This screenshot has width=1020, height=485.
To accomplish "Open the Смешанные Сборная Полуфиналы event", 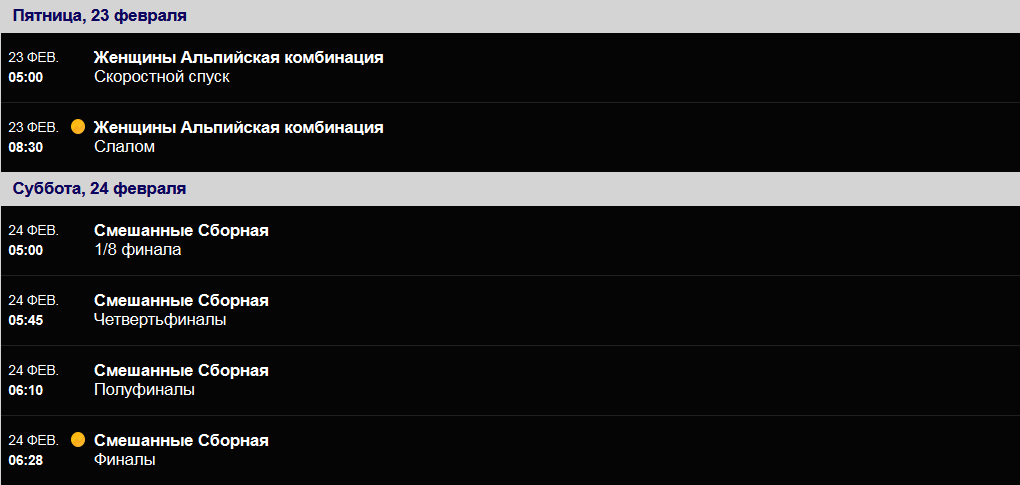I will click(x=510, y=380).
